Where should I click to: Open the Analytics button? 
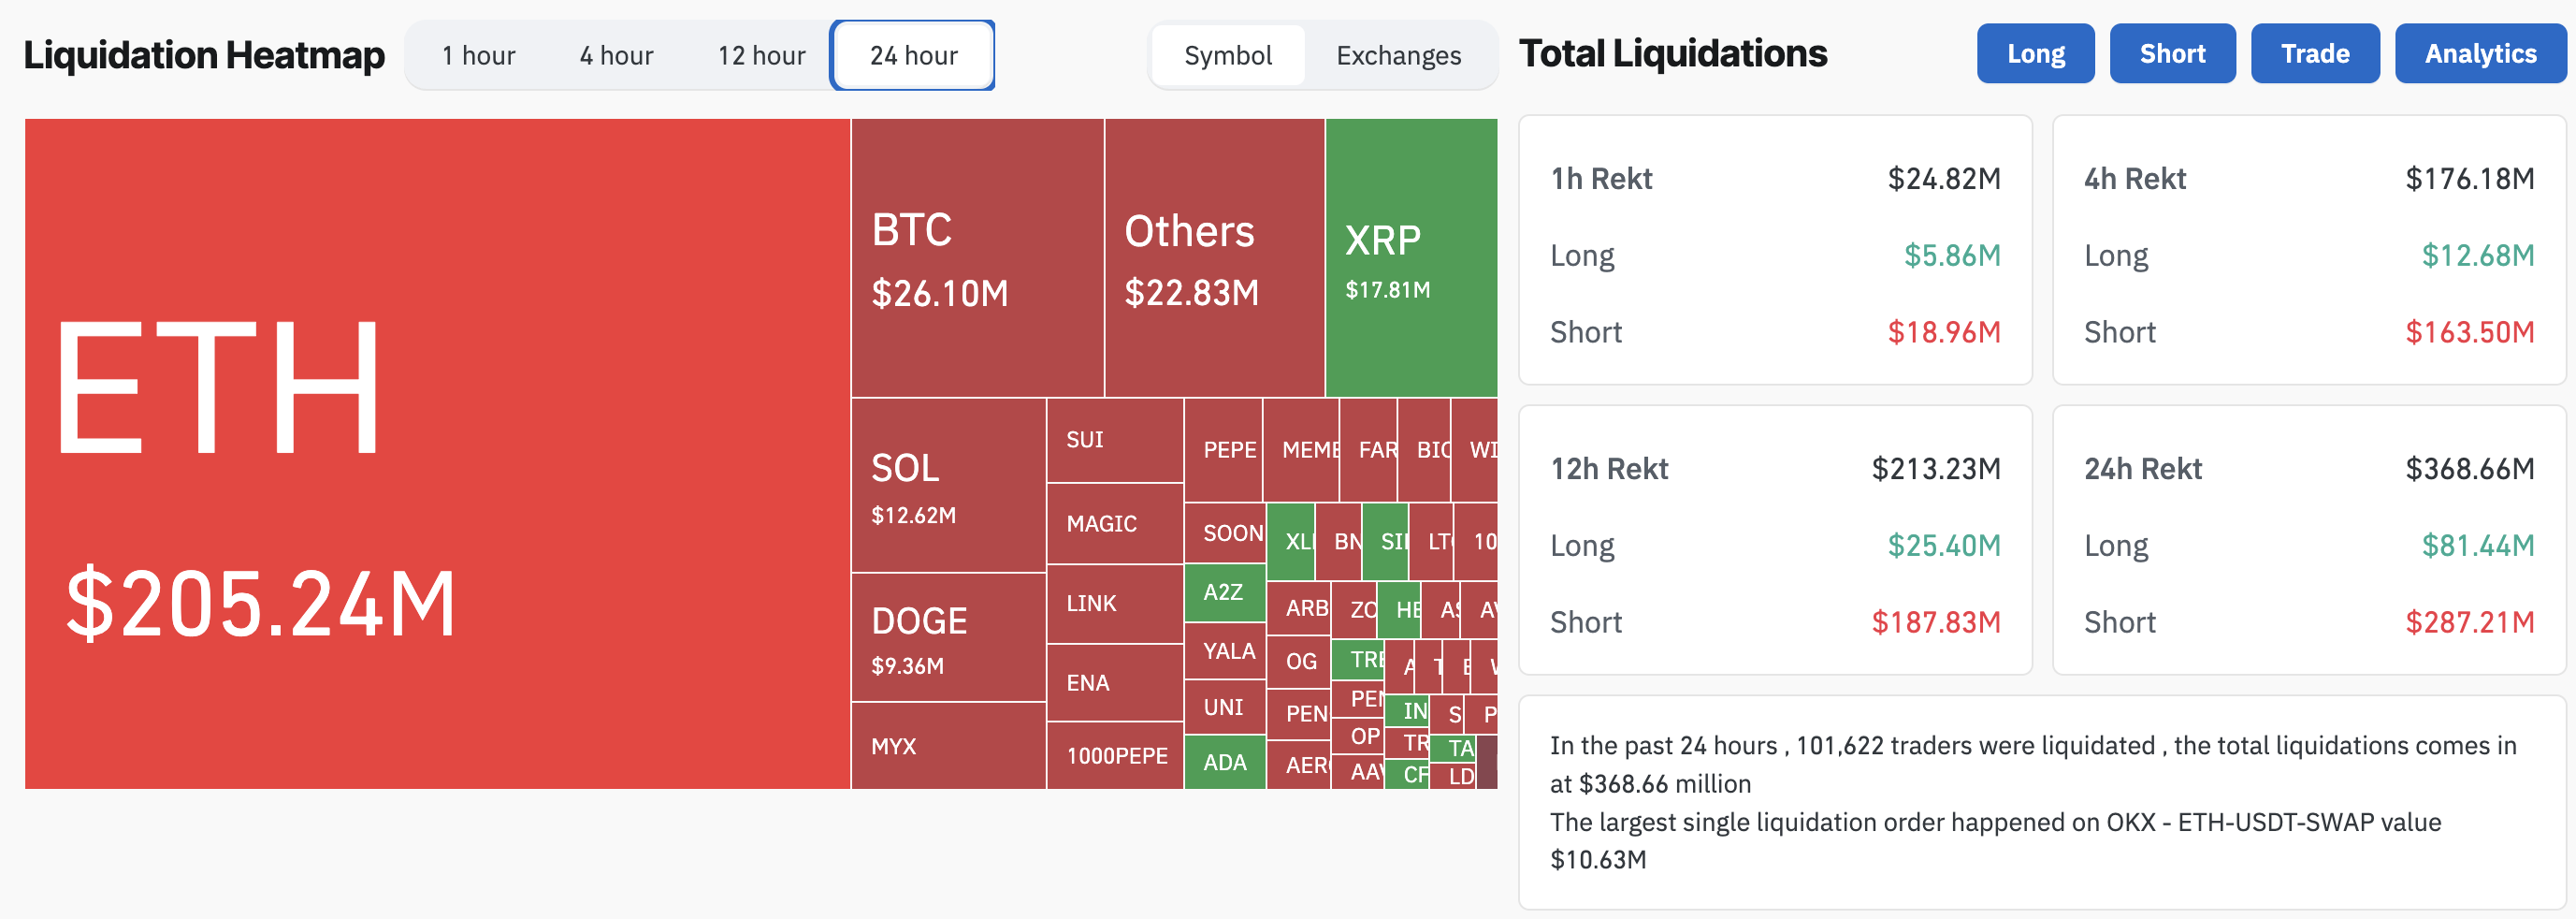[x=2480, y=53]
